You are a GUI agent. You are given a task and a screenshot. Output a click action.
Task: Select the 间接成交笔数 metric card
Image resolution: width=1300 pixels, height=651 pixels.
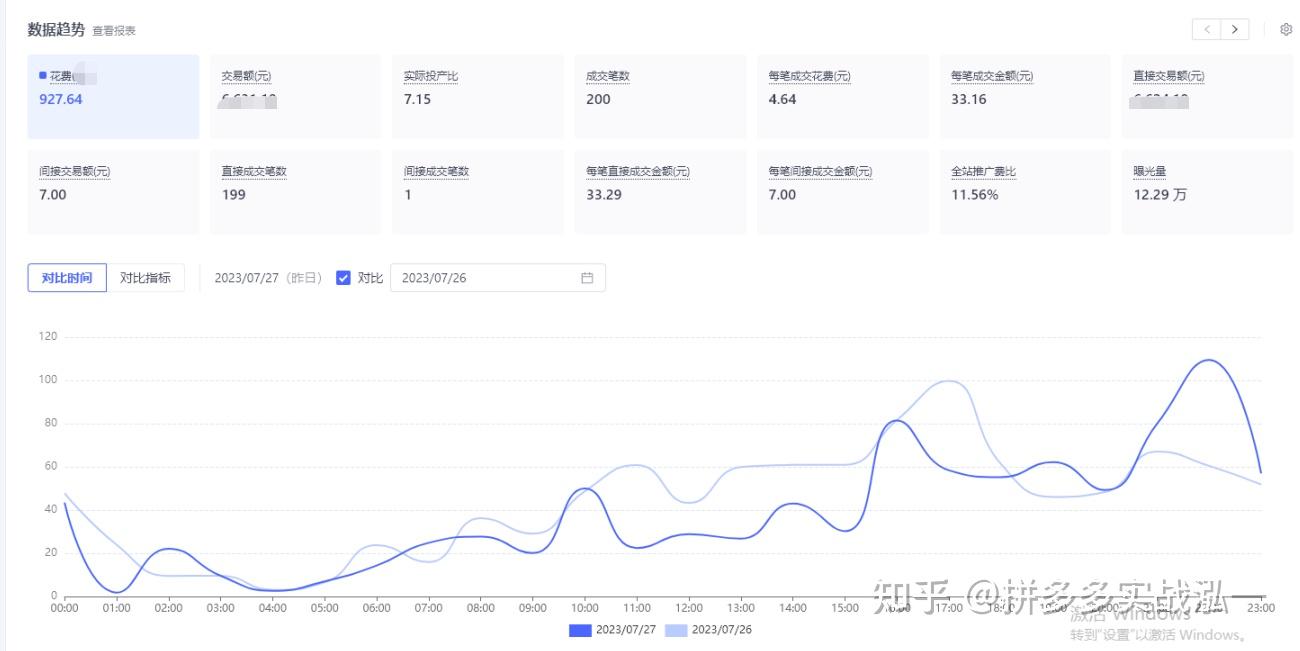(478, 192)
